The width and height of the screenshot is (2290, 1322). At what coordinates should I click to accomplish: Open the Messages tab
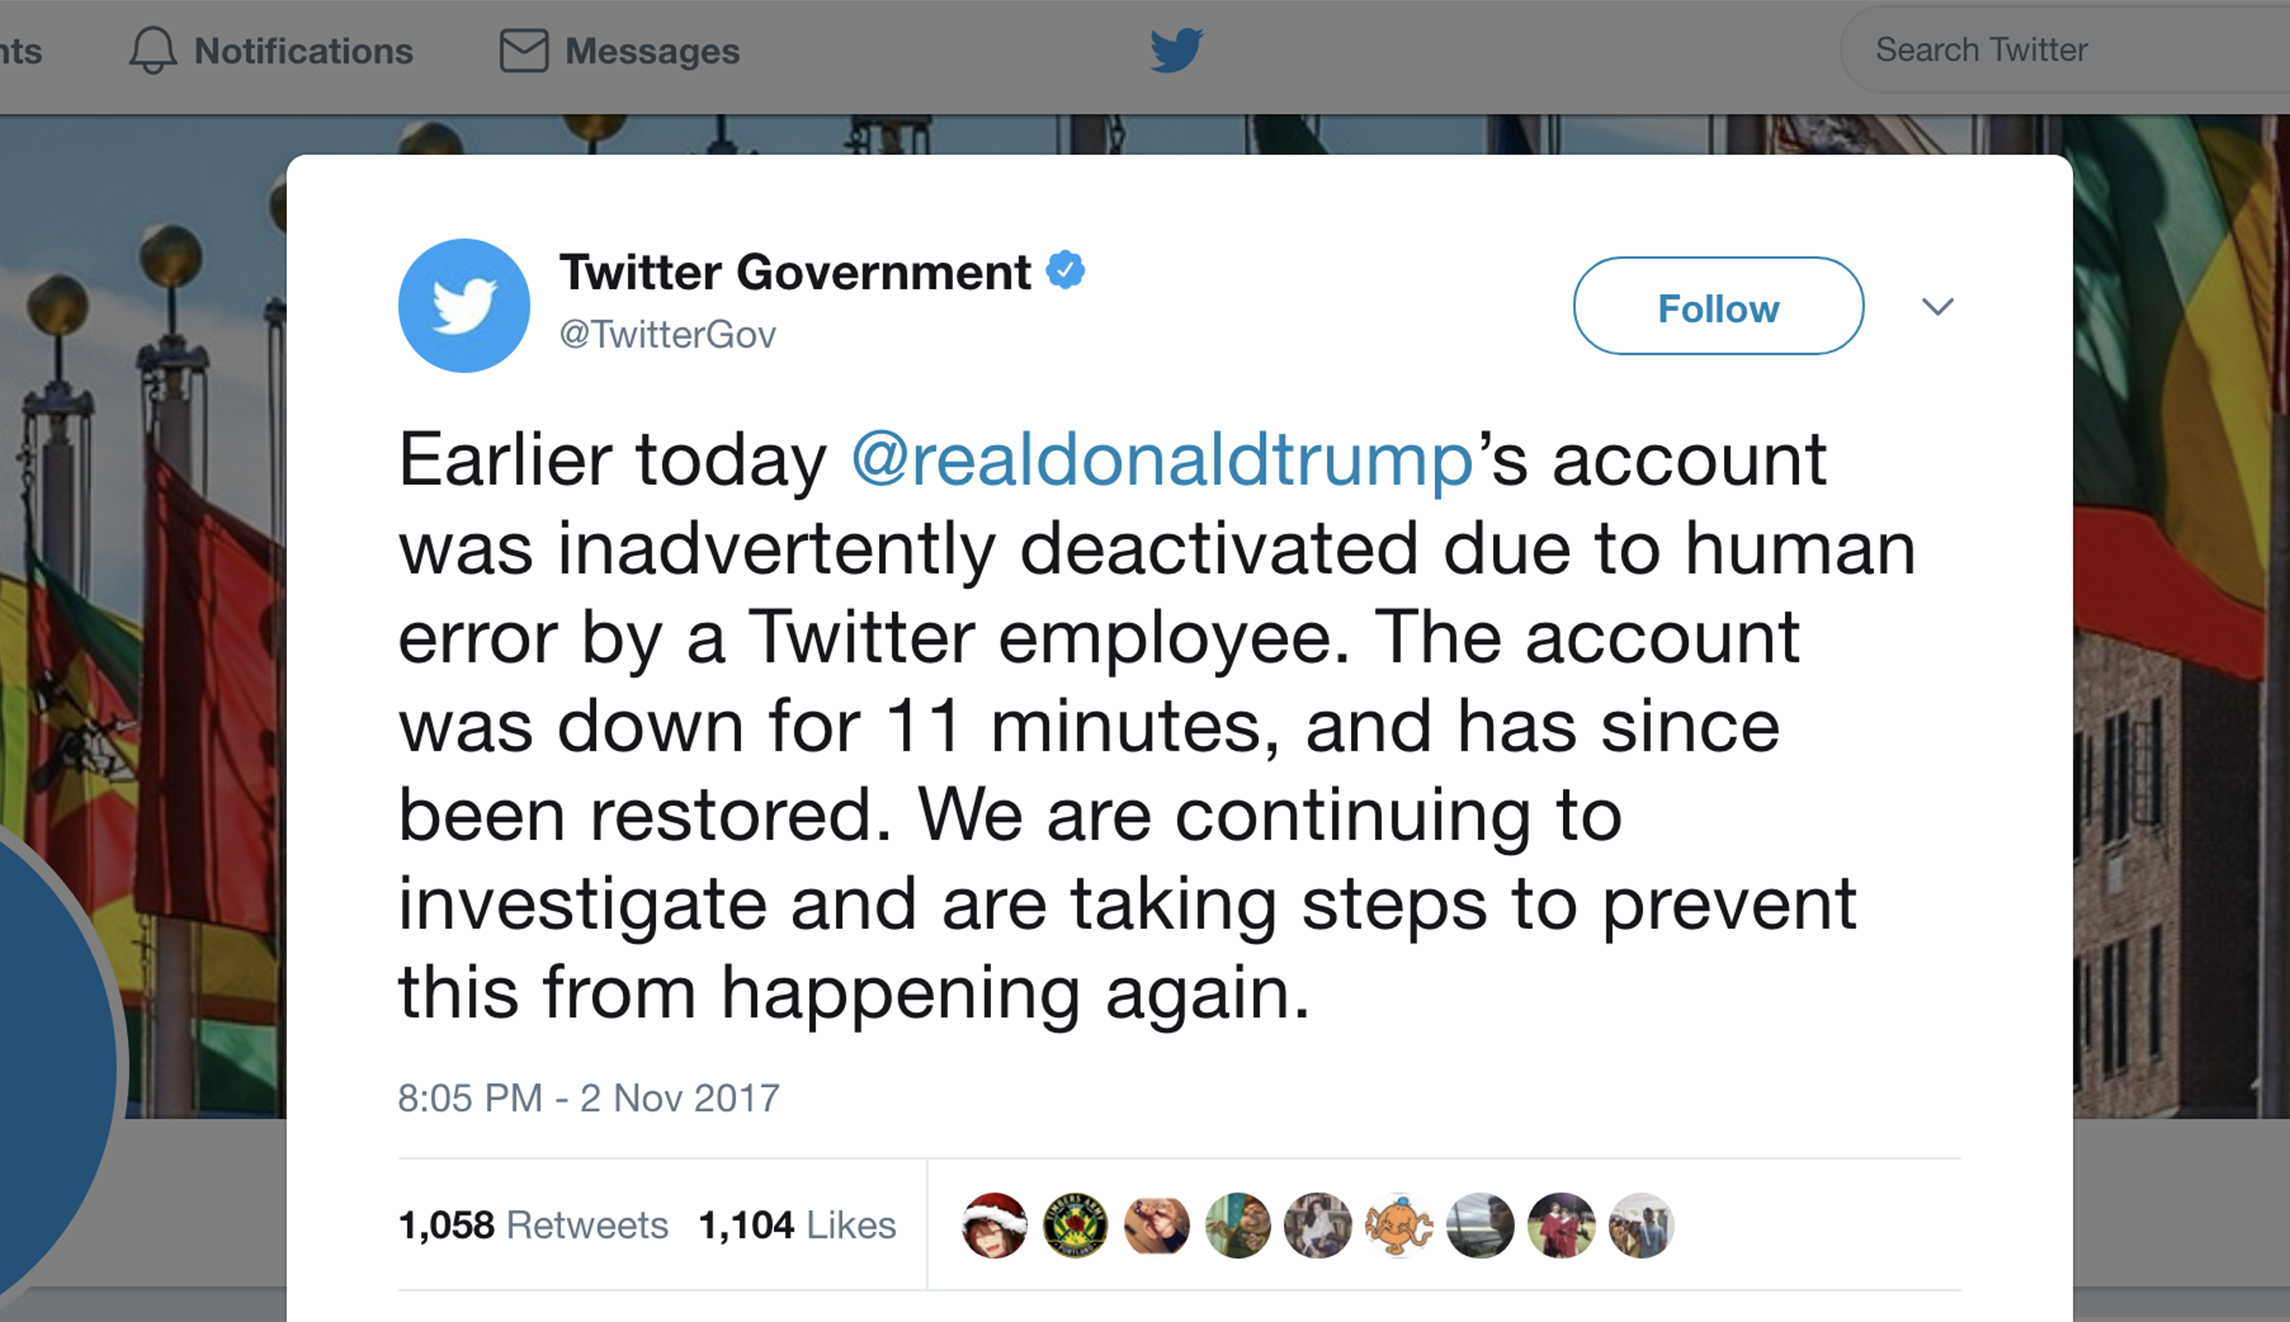pos(652,51)
